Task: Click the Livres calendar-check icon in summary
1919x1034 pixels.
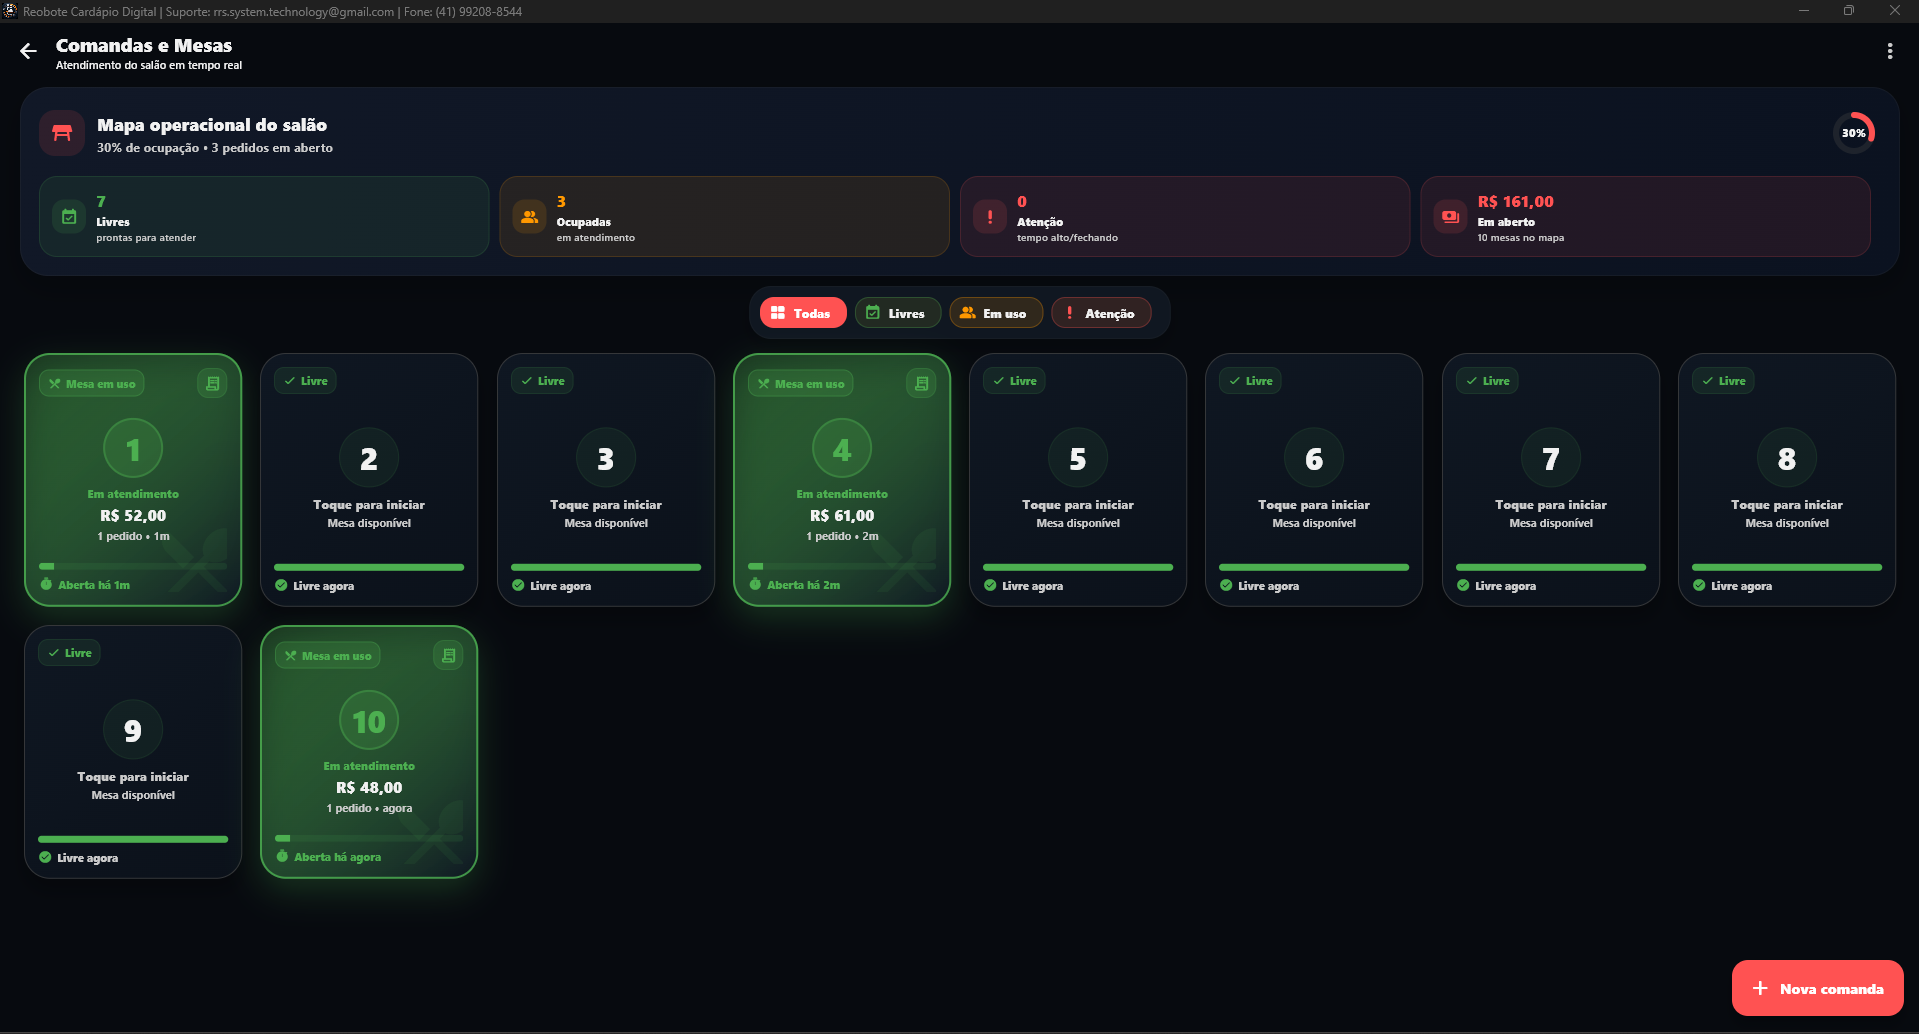Action: [69, 216]
